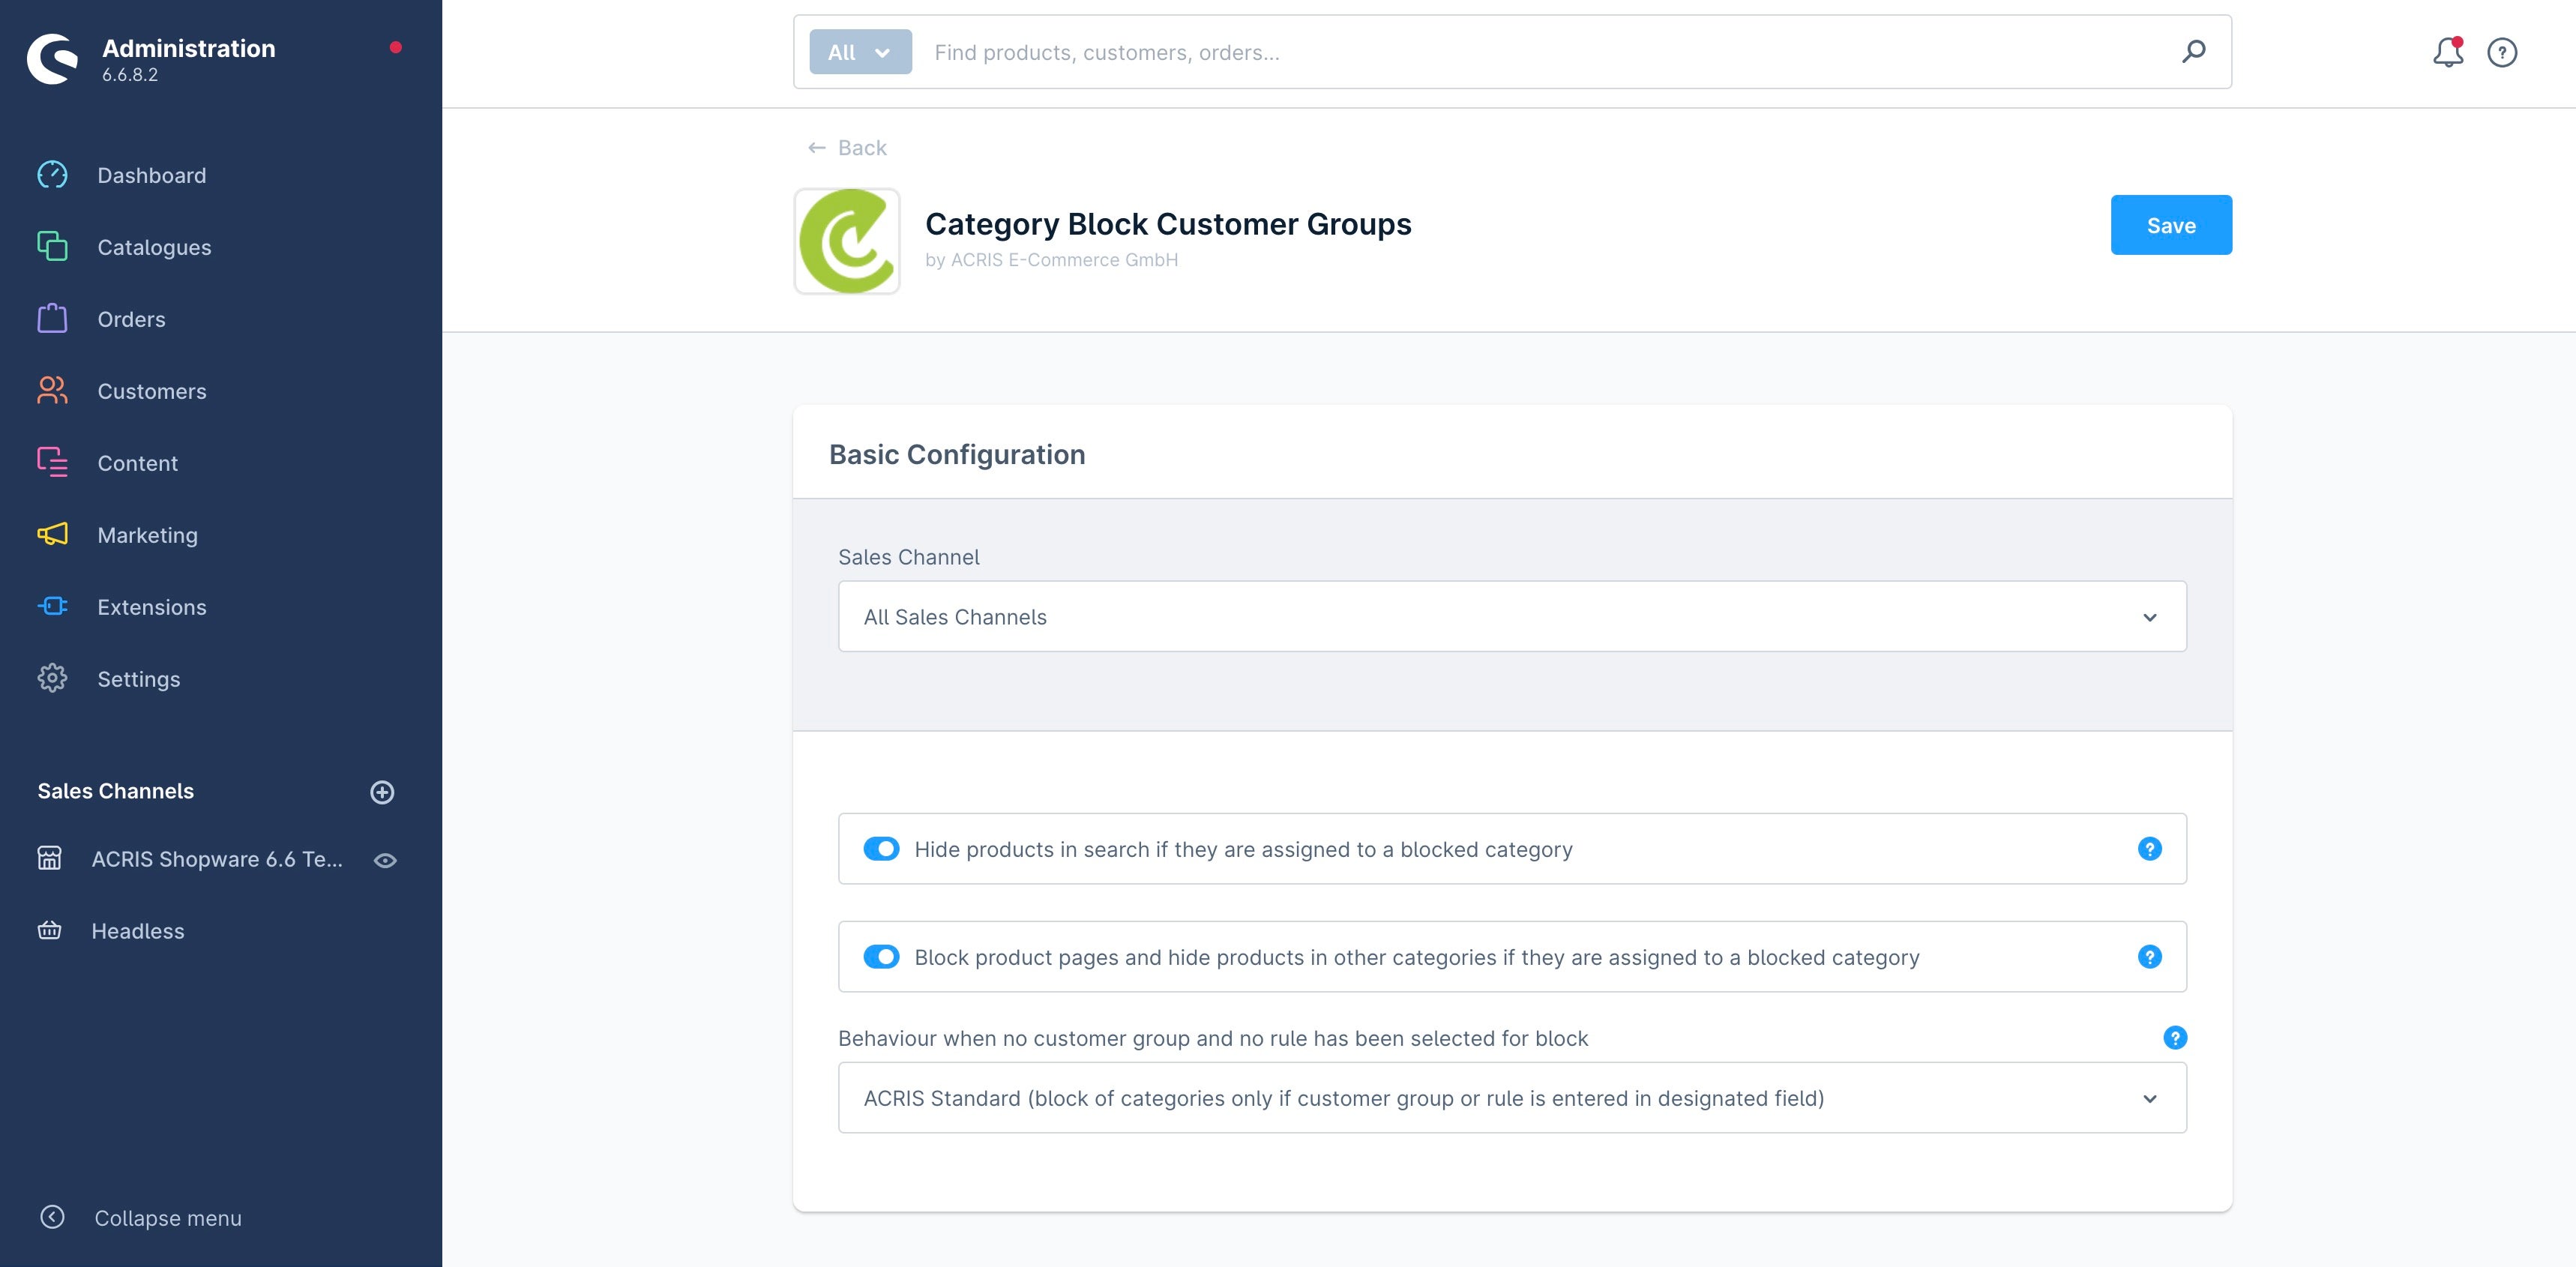Save the plugin configuration
The width and height of the screenshot is (2576, 1267).
click(2171, 225)
